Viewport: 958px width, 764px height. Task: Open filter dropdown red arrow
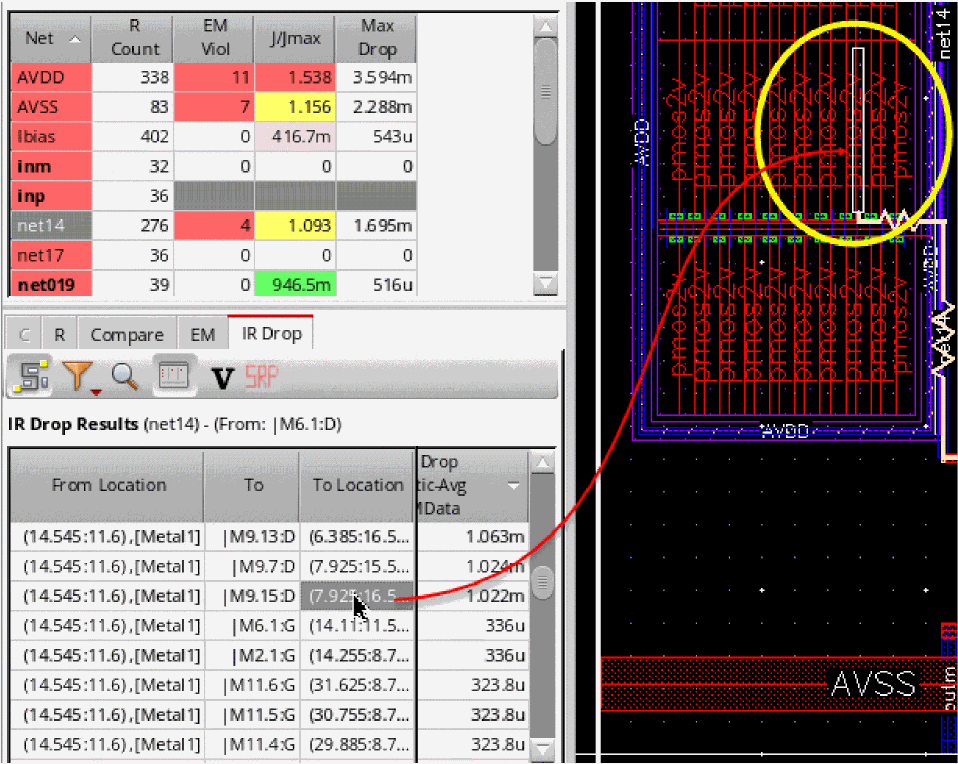pyautogui.click(x=95, y=390)
